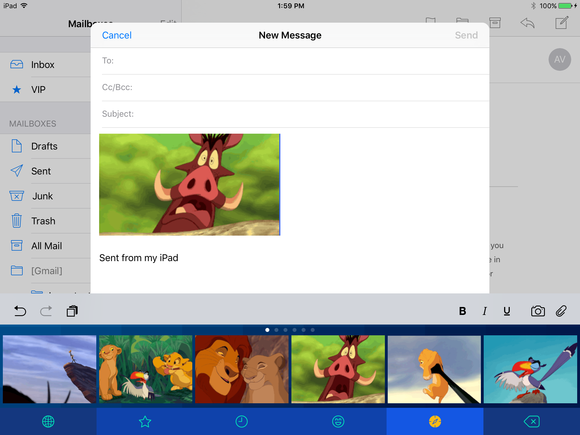The height and width of the screenshot is (435, 580).
Task: Tap the battery indicator in status bar
Action: [x=566, y=6]
